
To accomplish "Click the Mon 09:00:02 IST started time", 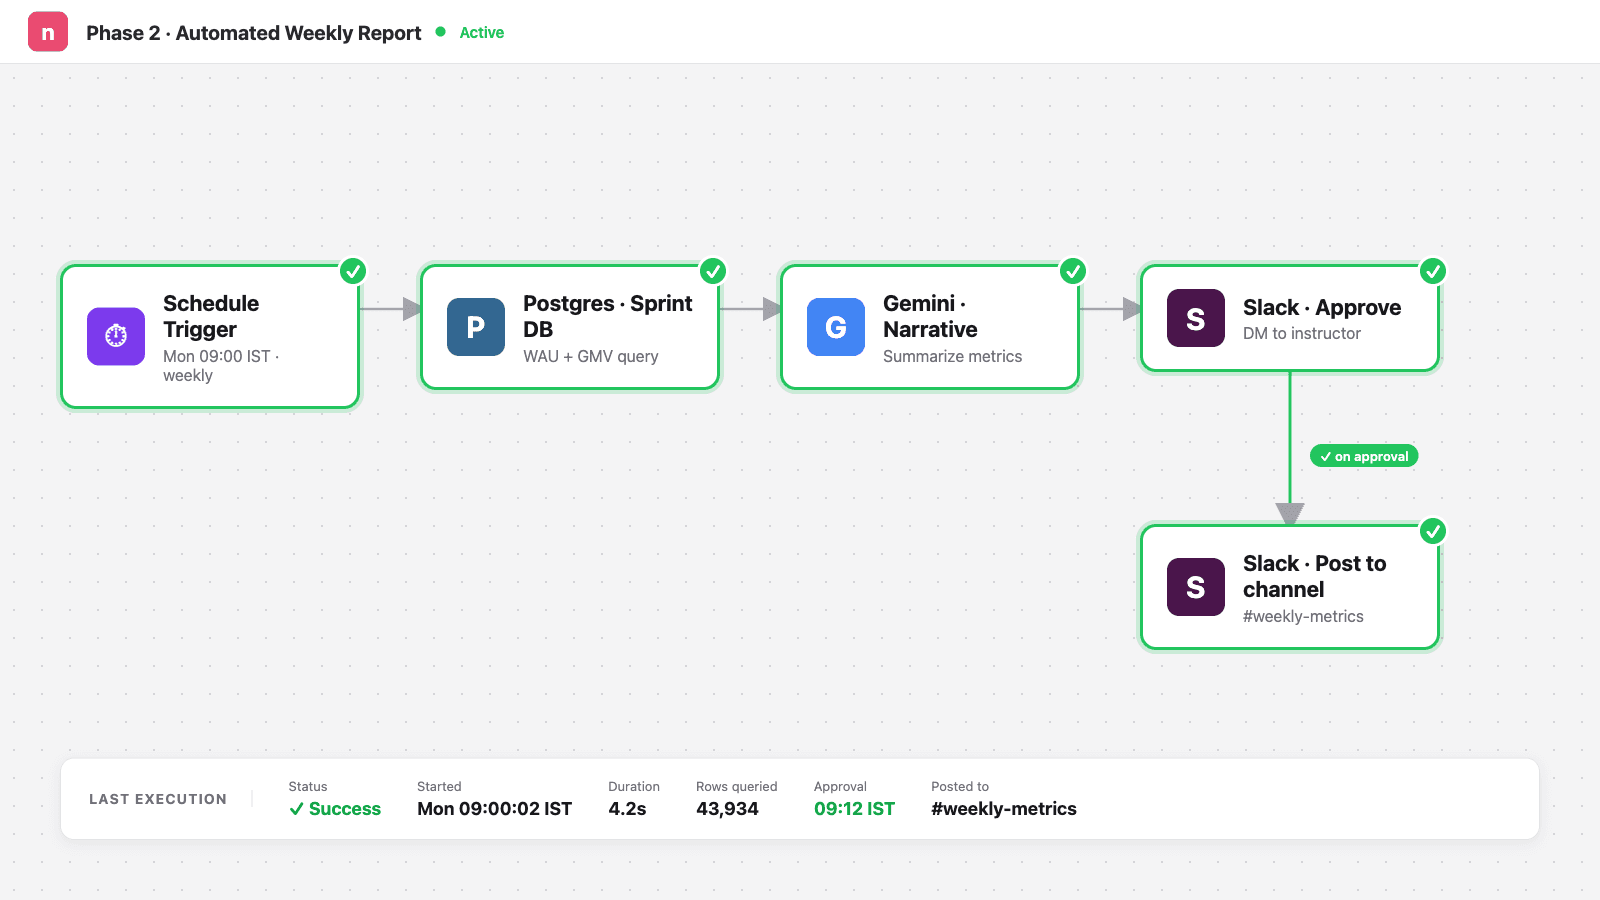I will pos(494,809).
